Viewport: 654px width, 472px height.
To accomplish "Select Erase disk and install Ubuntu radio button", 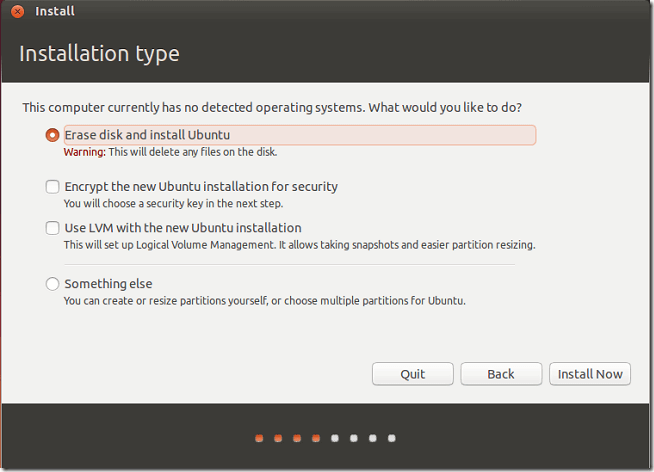I will [52, 135].
